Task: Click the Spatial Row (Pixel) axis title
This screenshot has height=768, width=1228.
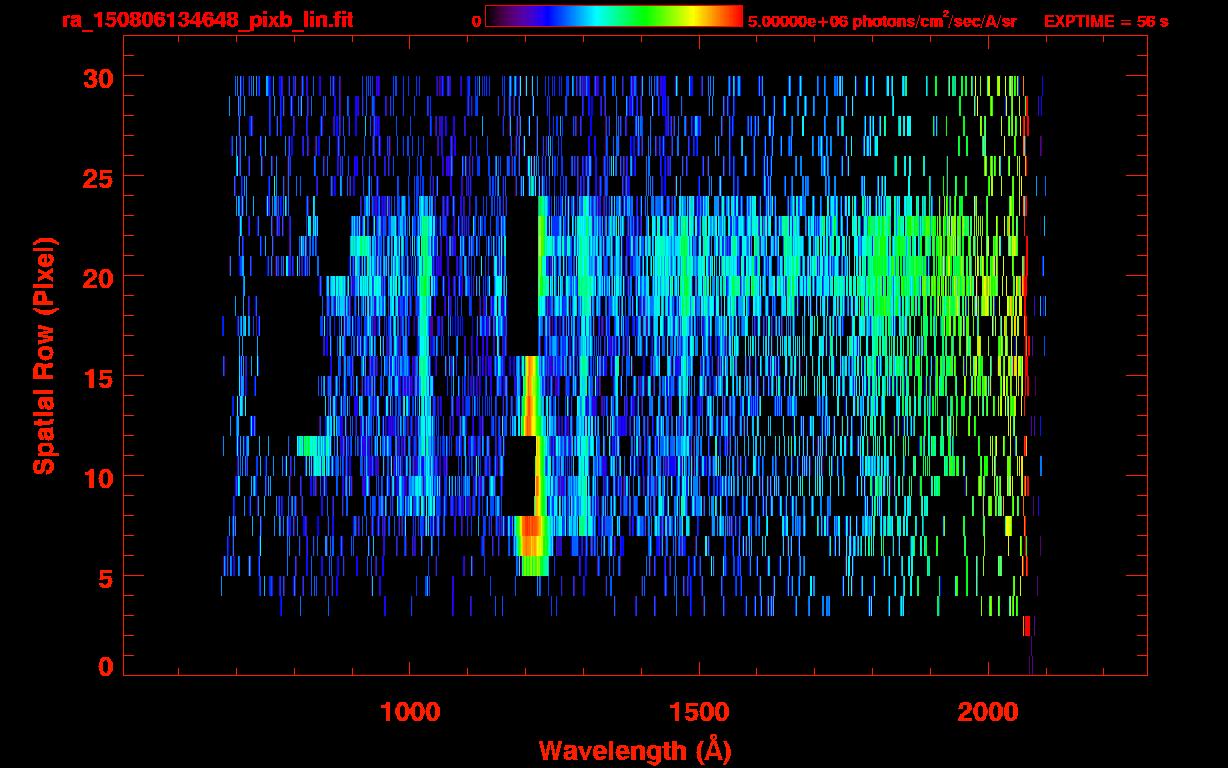Action: click(43, 356)
